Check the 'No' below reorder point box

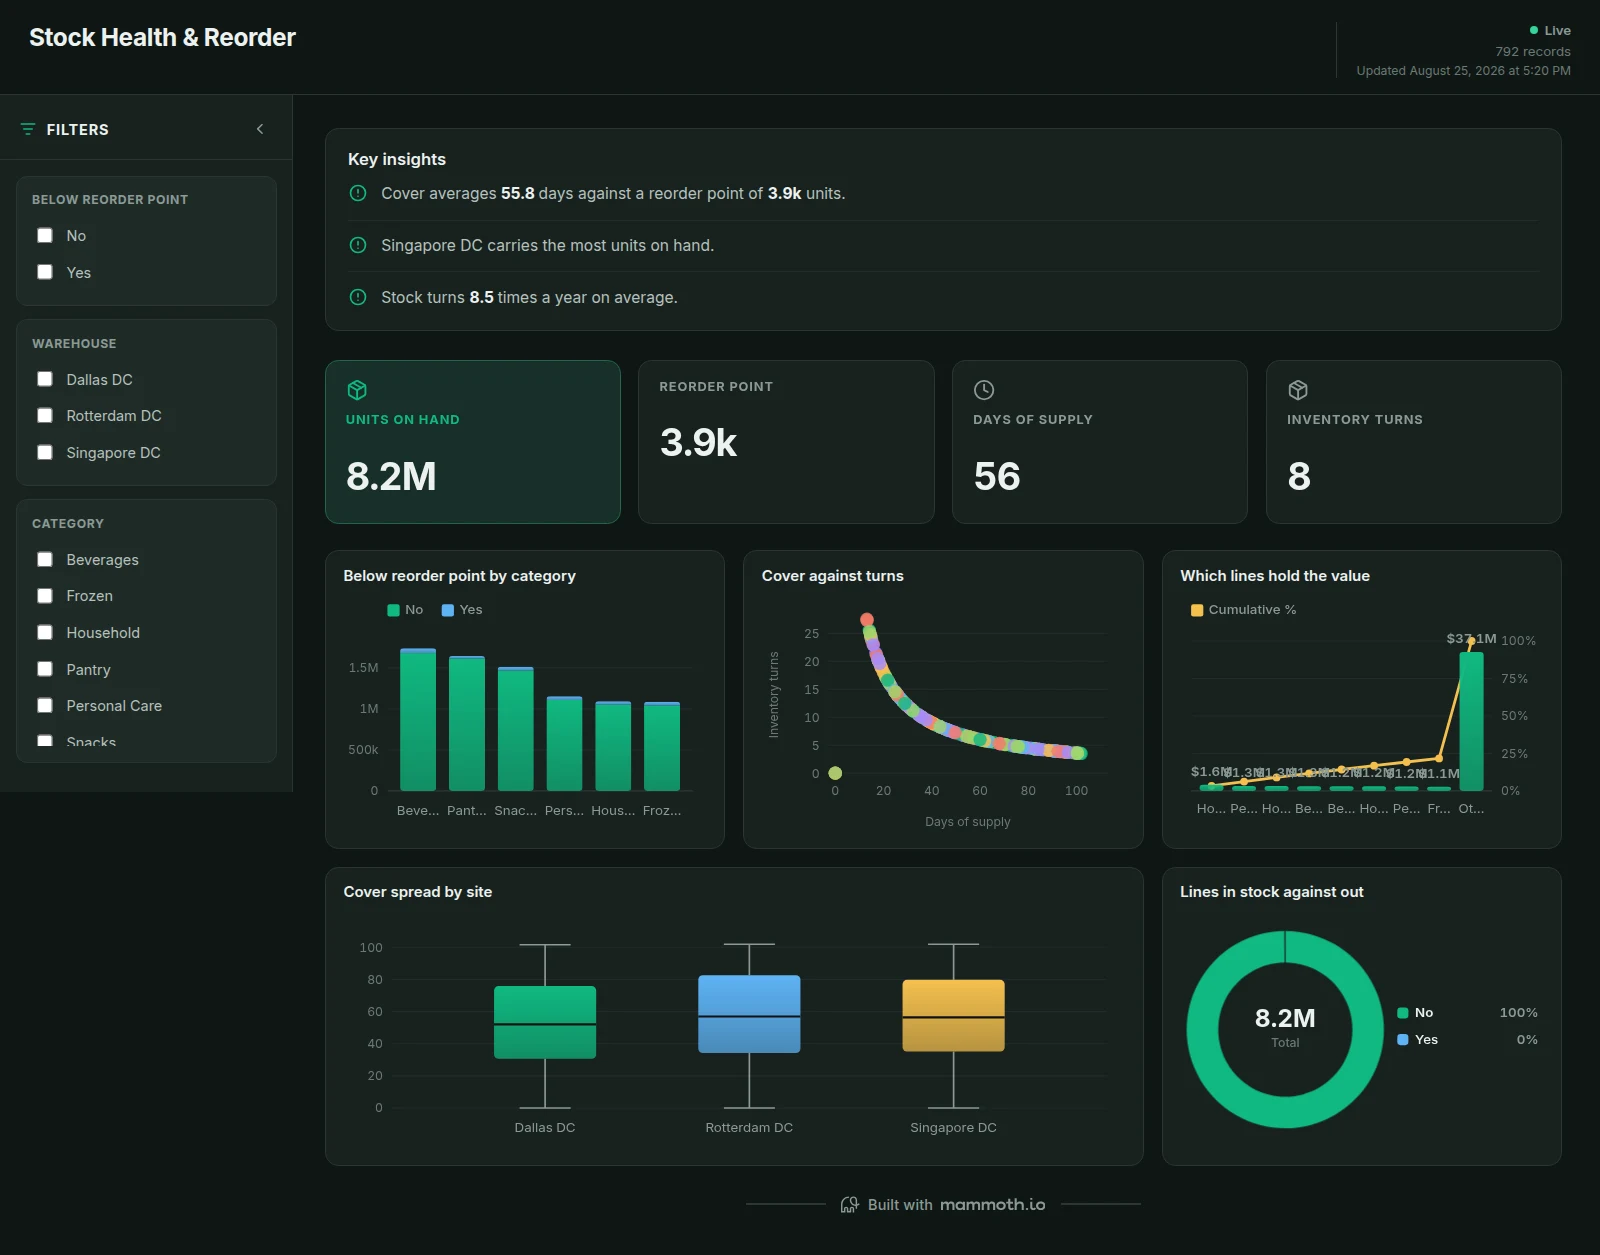45,235
